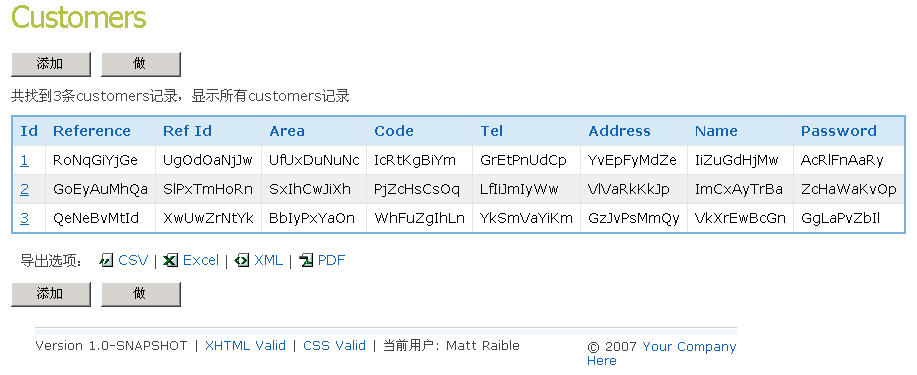
Task: Open the CSS Valid link
Action: pyautogui.click(x=334, y=346)
